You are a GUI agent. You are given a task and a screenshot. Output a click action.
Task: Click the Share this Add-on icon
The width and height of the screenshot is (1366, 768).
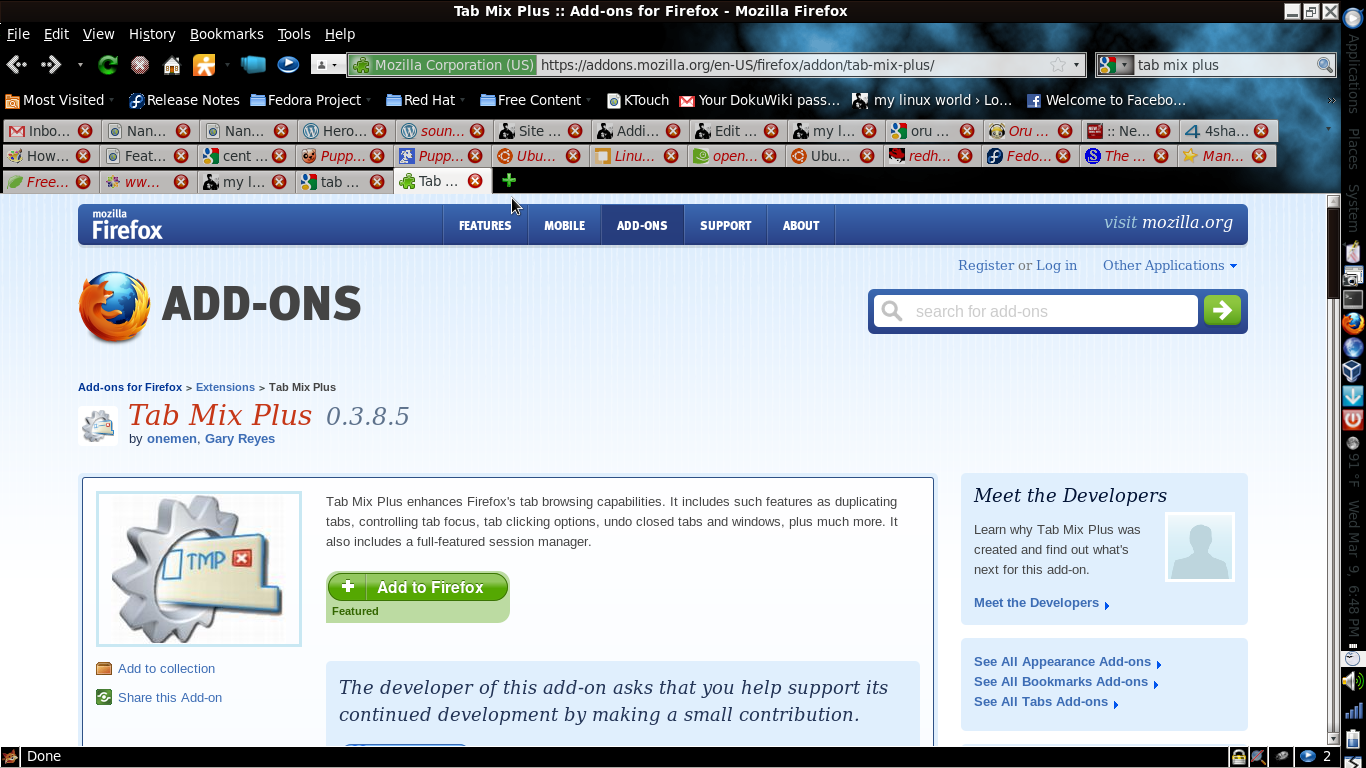pyautogui.click(x=103, y=697)
